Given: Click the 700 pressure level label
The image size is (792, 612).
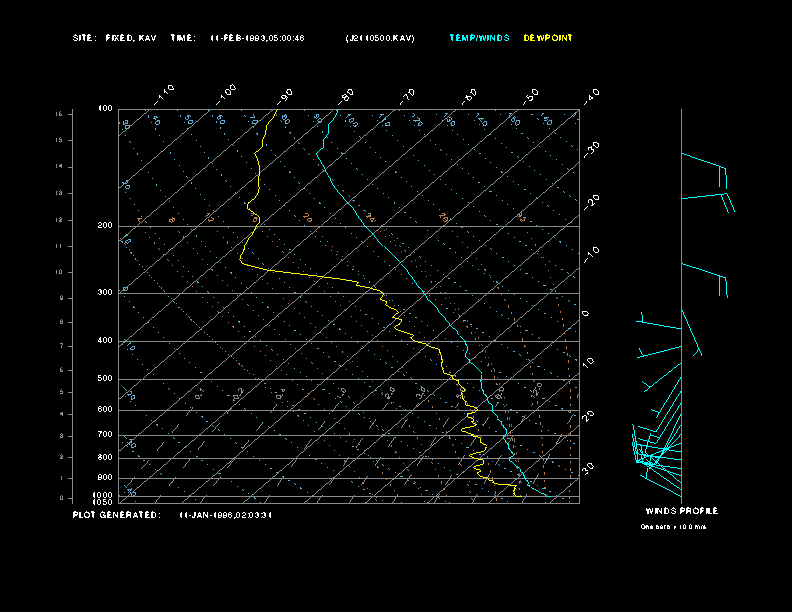Looking at the screenshot, I should coord(105,434).
